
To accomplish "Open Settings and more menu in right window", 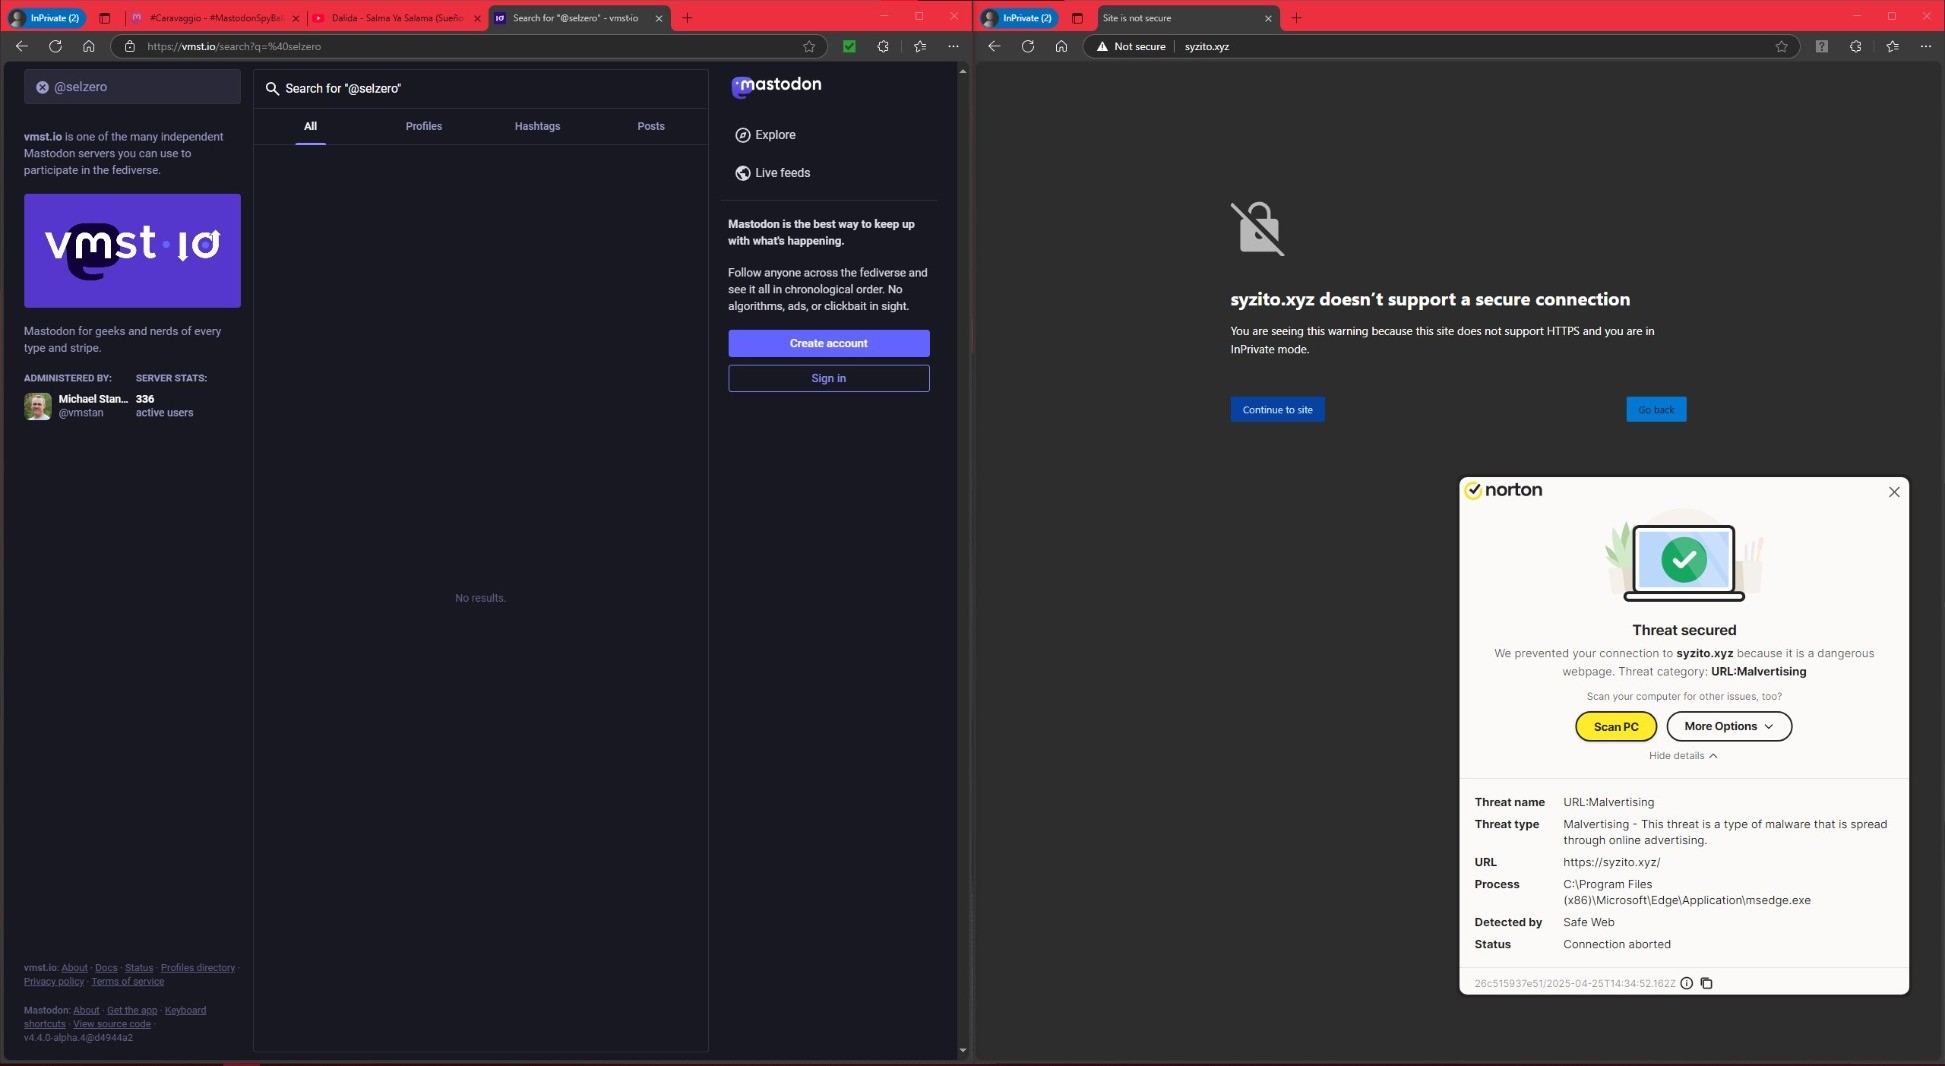I will [1925, 46].
